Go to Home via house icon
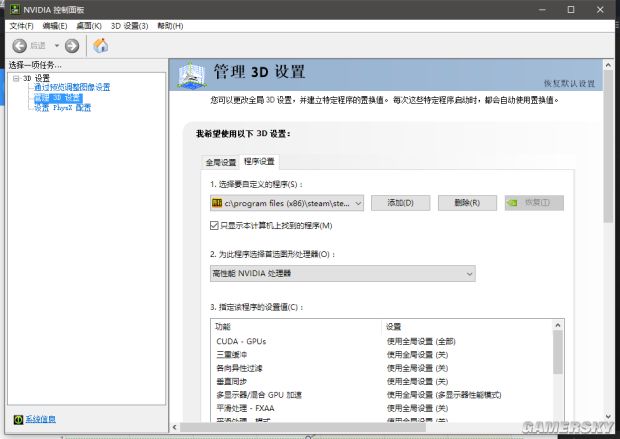 tap(100, 45)
